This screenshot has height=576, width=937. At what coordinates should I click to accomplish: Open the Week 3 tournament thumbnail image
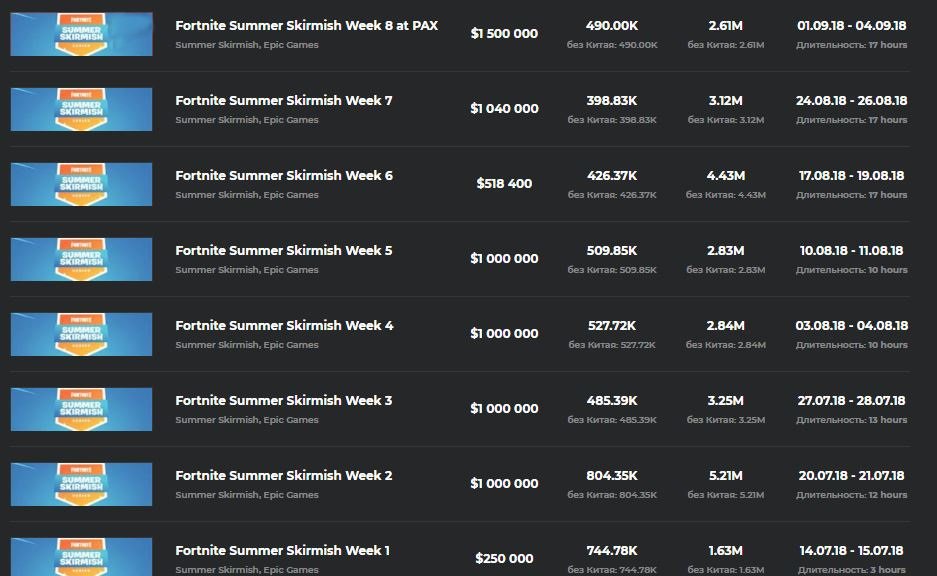click(81, 409)
